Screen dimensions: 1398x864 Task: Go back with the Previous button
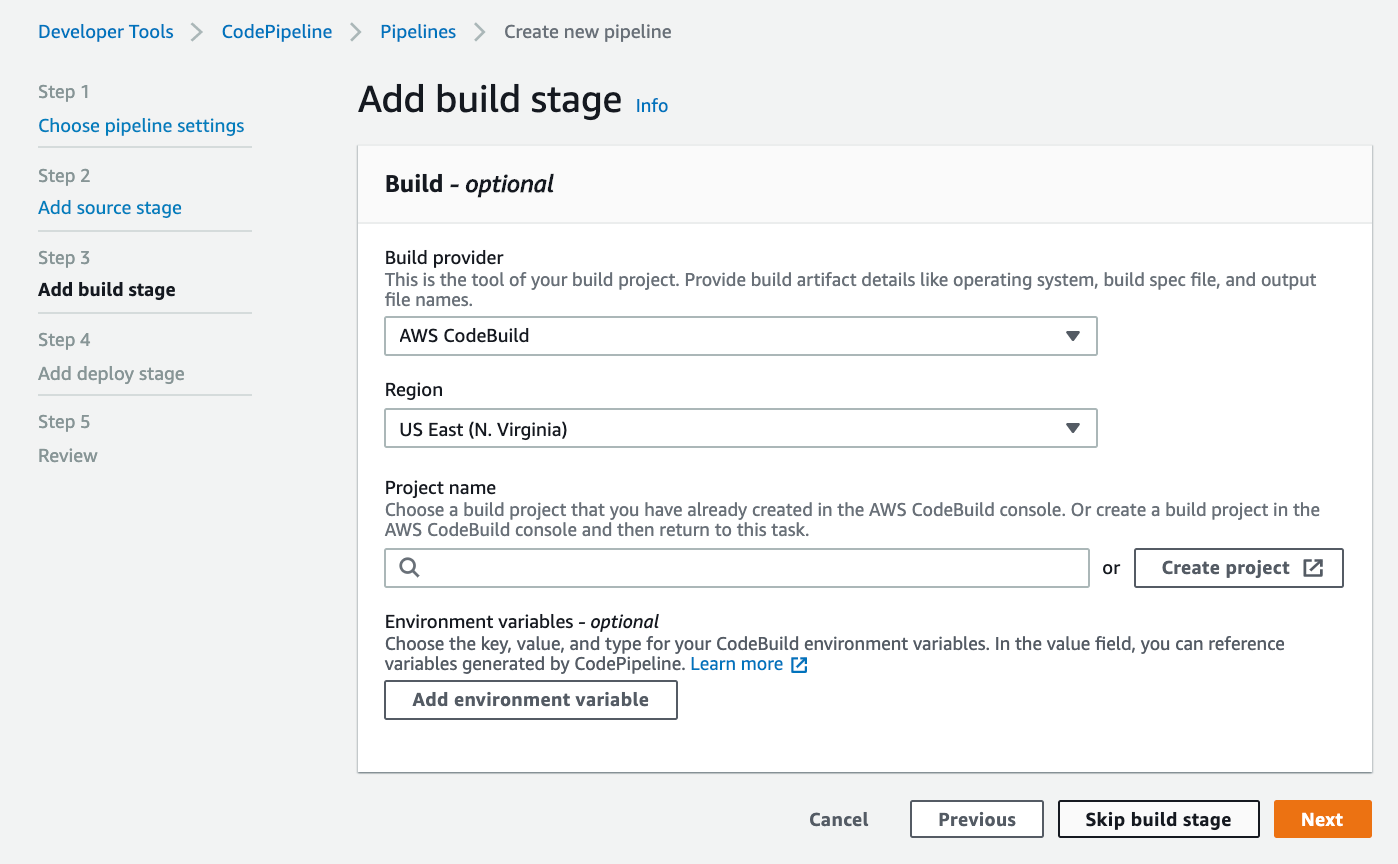(x=977, y=819)
